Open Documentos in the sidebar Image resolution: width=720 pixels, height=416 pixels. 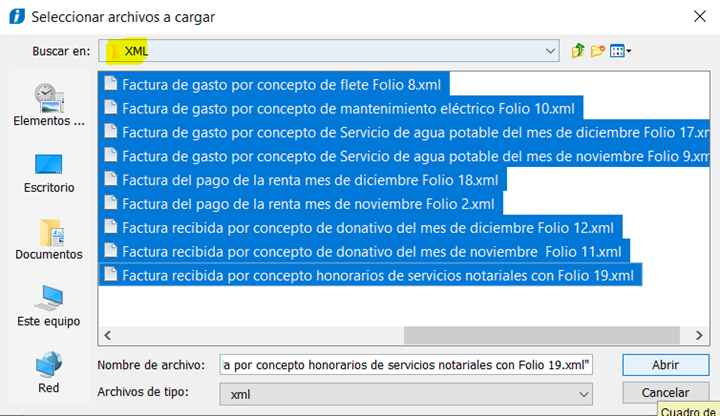click(49, 238)
